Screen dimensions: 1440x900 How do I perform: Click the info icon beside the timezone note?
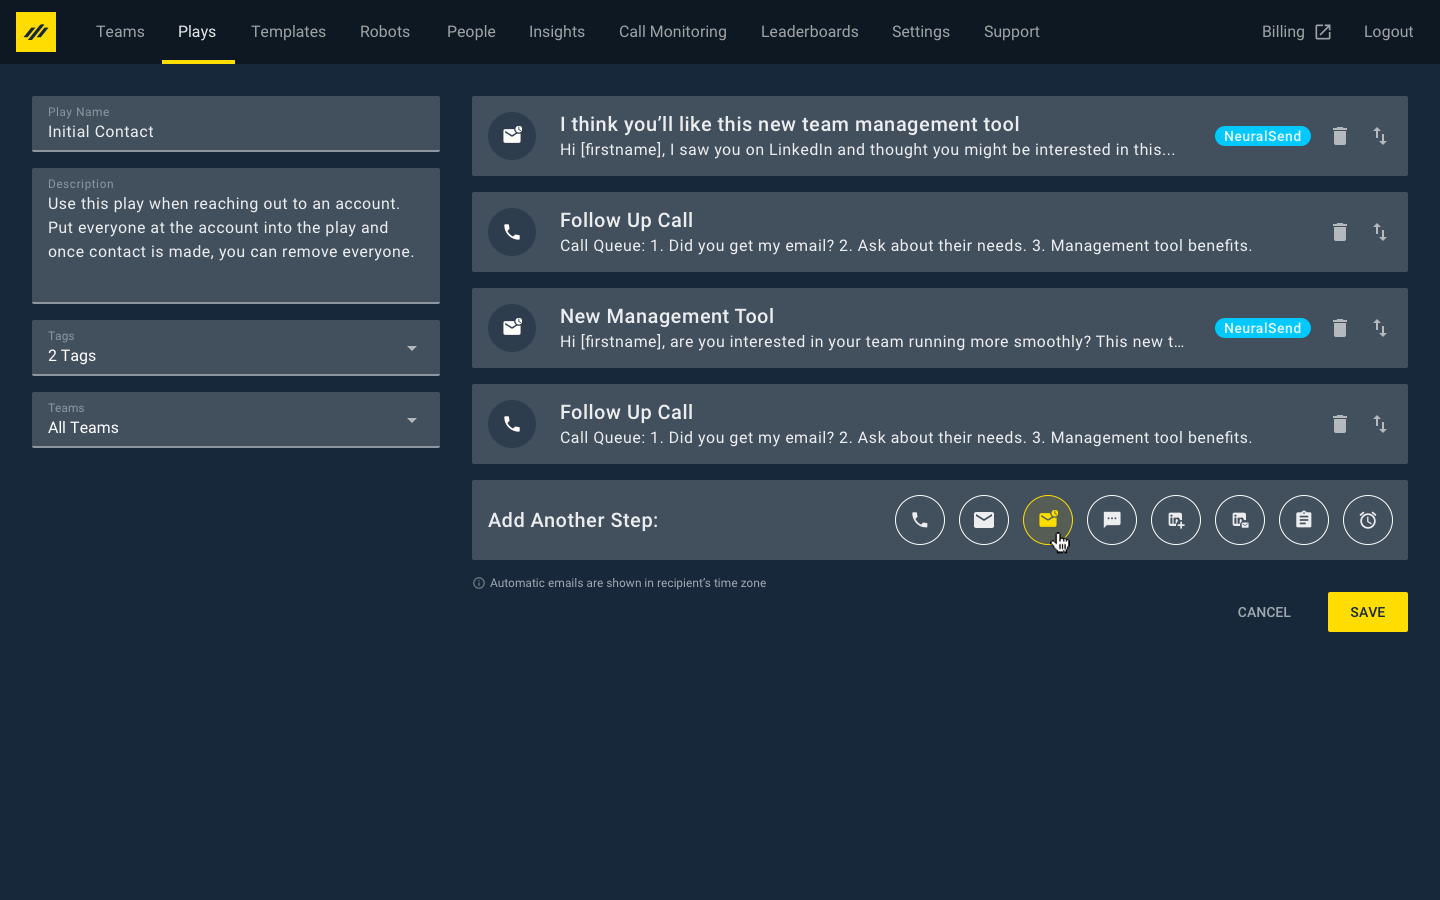pyautogui.click(x=479, y=583)
